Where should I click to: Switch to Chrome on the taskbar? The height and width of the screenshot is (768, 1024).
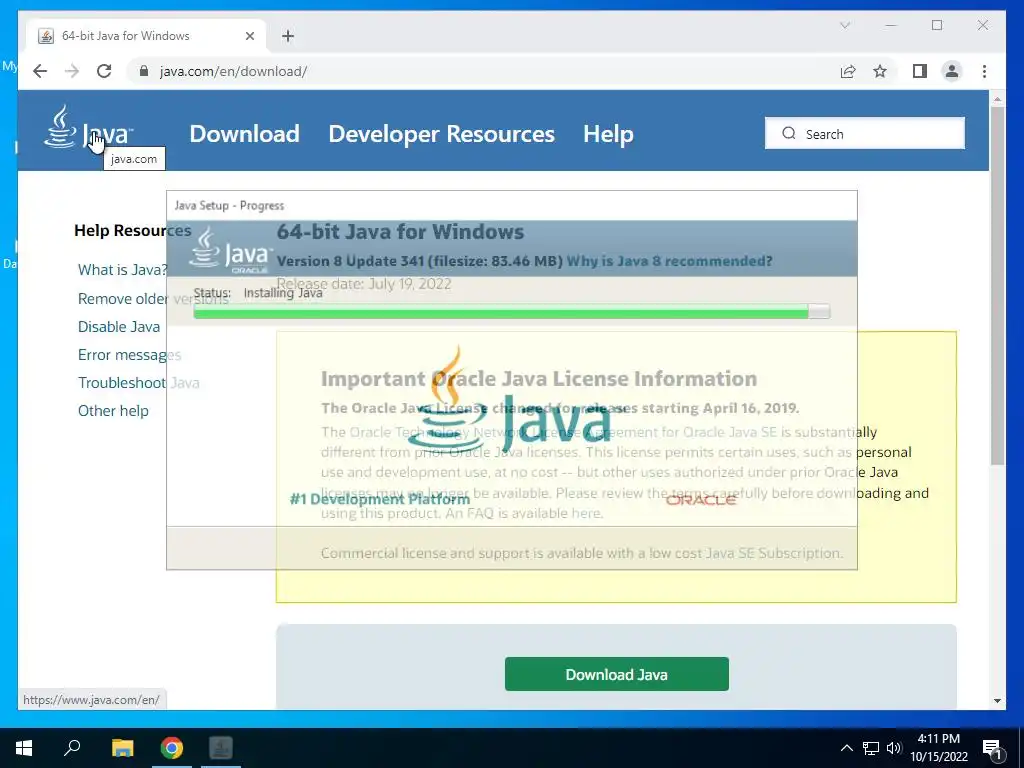[x=172, y=748]
